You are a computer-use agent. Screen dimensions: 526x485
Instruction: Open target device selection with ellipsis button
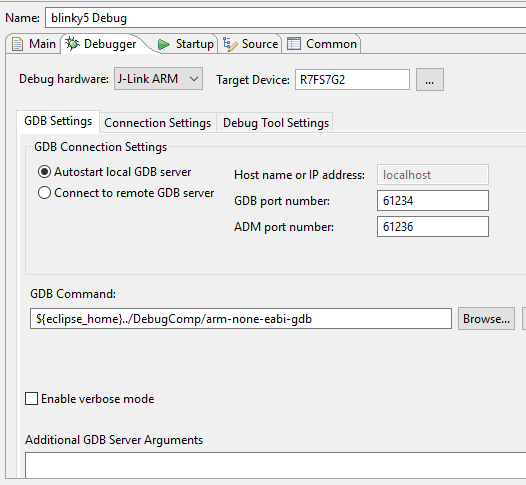pyautogui.click(x=430, y=79)
